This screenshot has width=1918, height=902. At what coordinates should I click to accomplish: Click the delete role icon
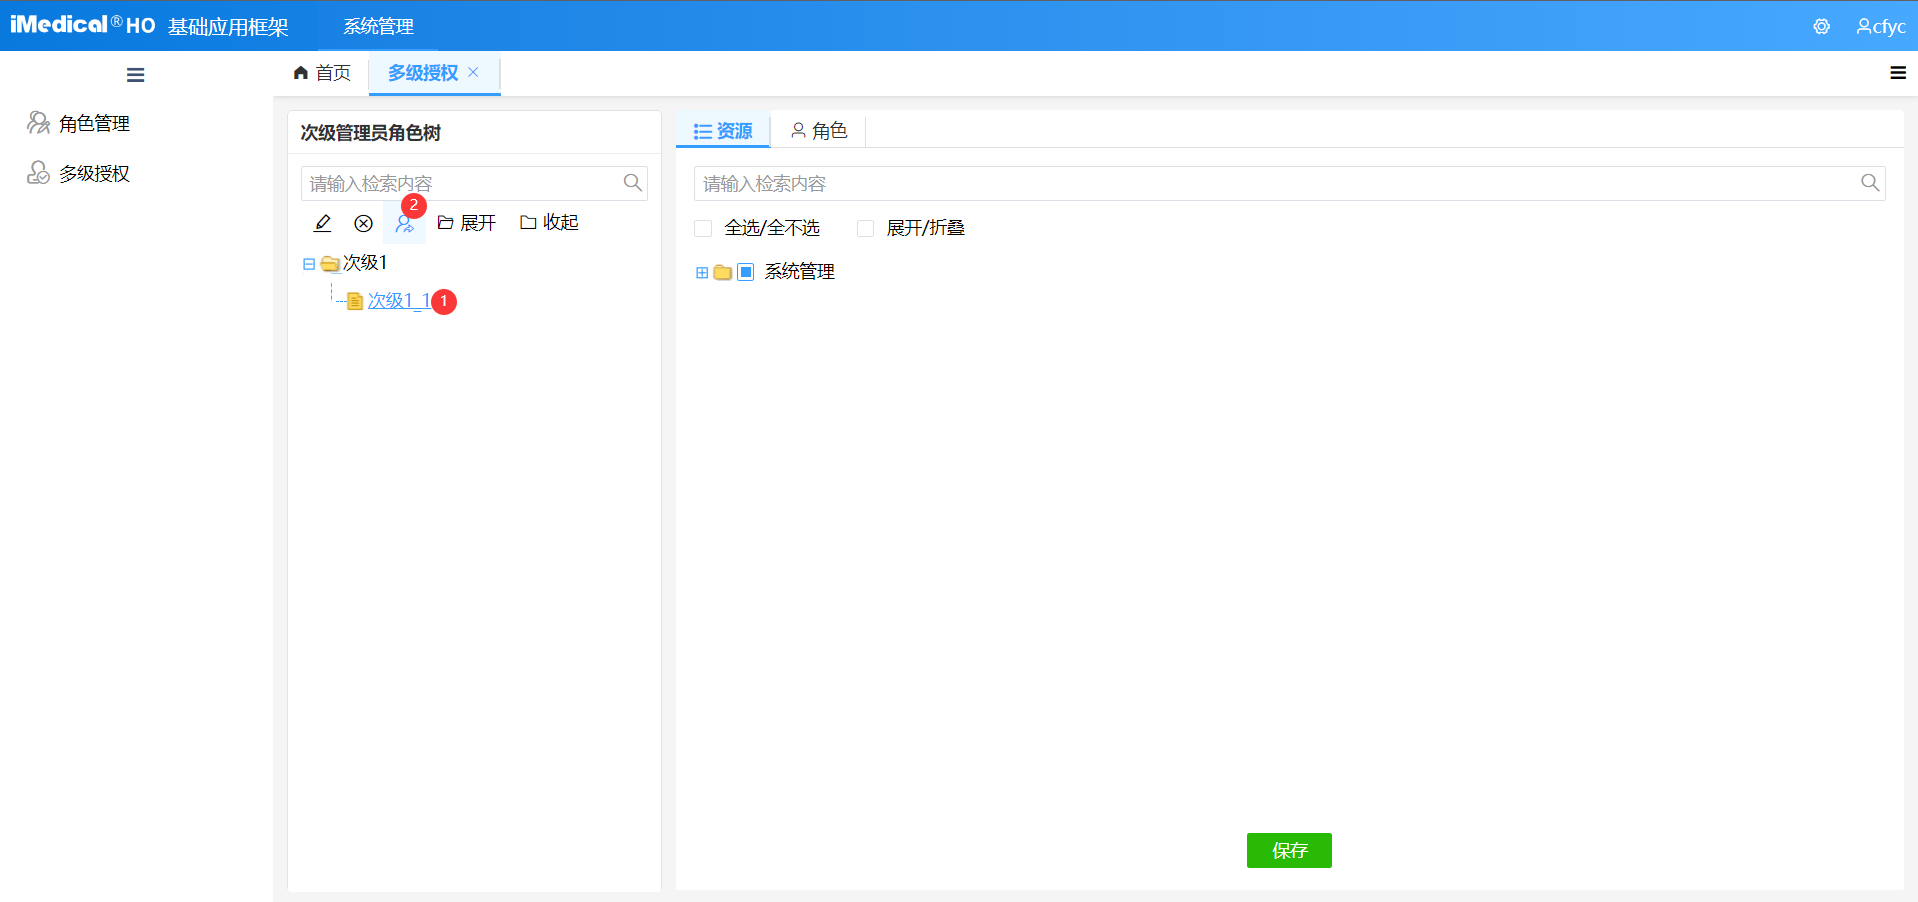tap(363, 222)
